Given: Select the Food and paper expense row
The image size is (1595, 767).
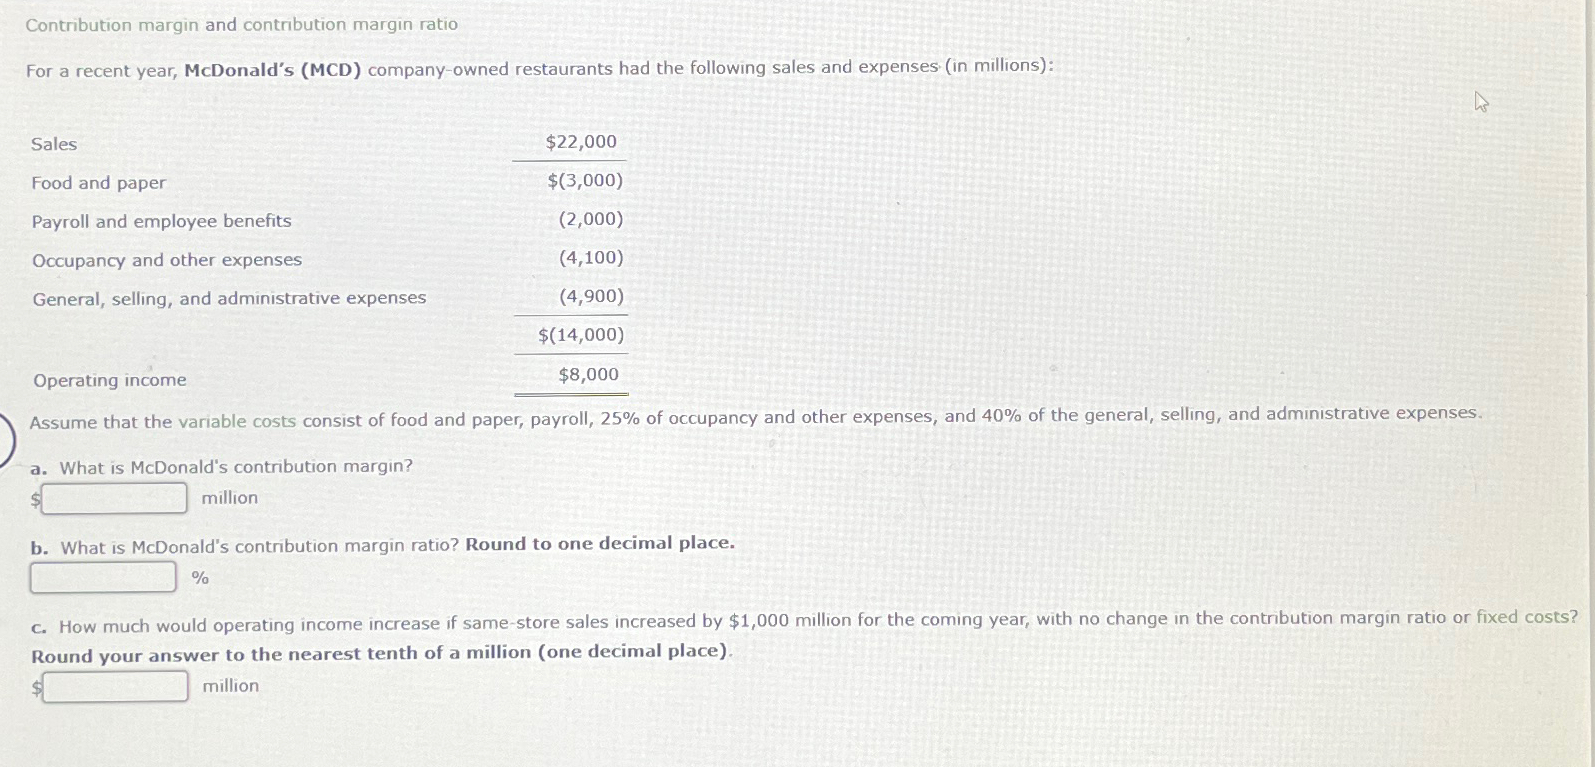Looking at the screenshot, I should click(98, 182).
